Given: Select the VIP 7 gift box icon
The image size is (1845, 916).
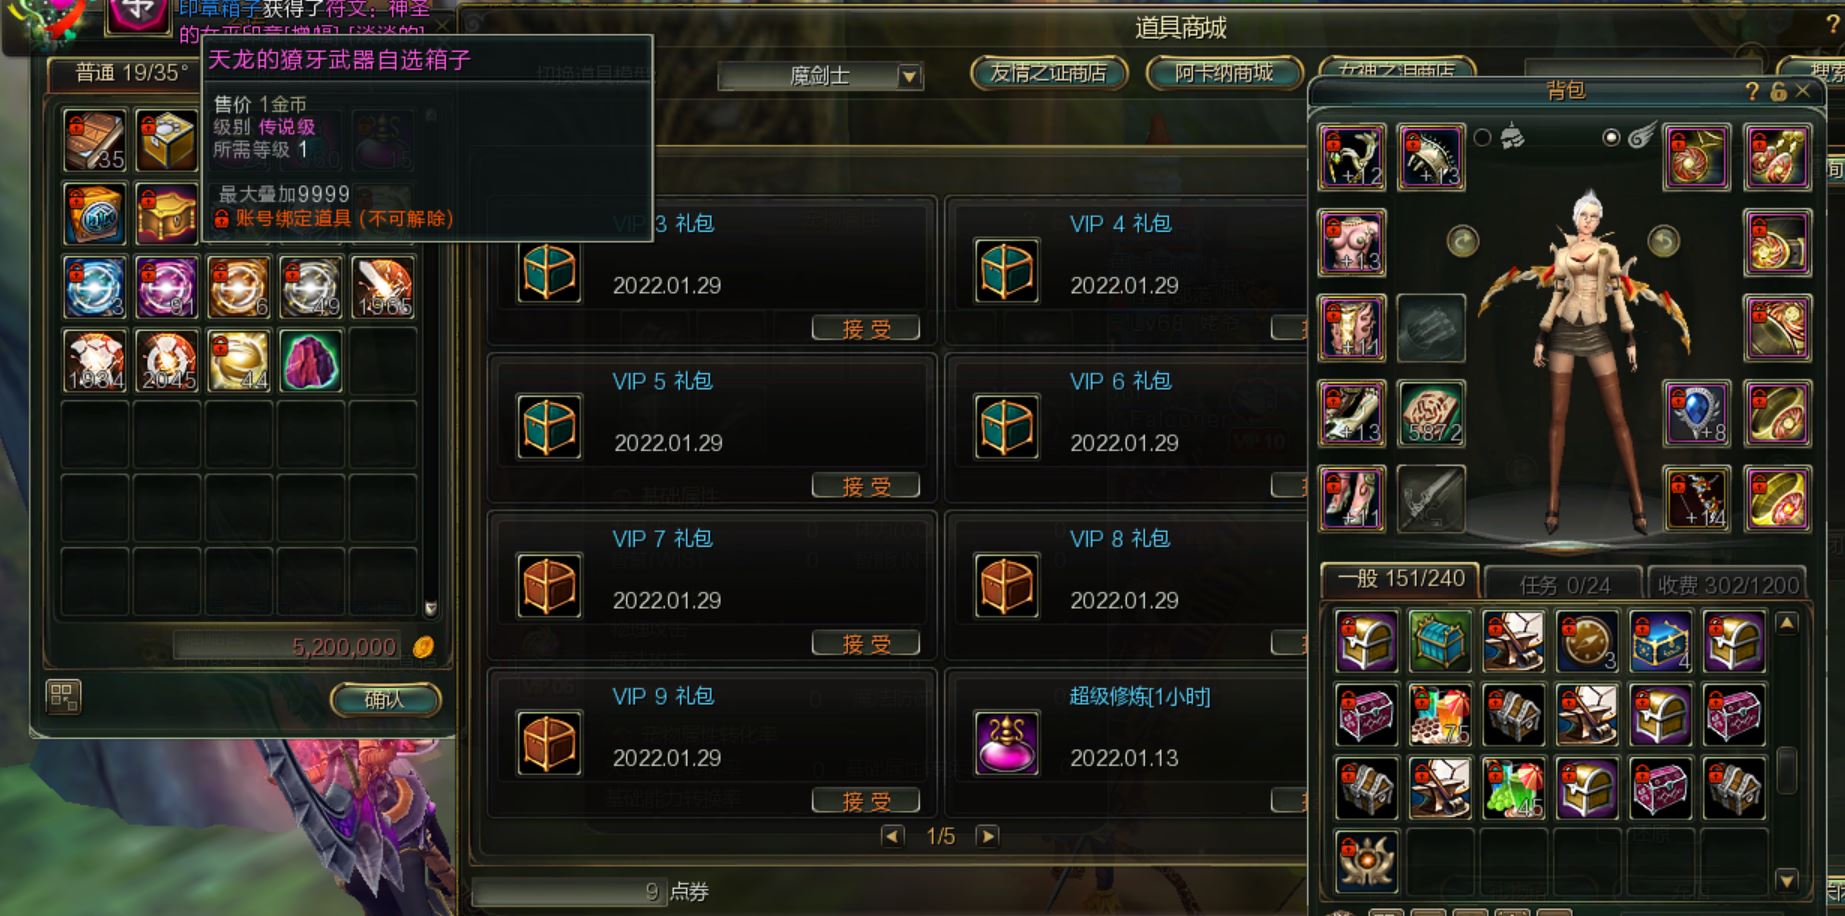Looking at the screenshot, I should click(549, 585).
